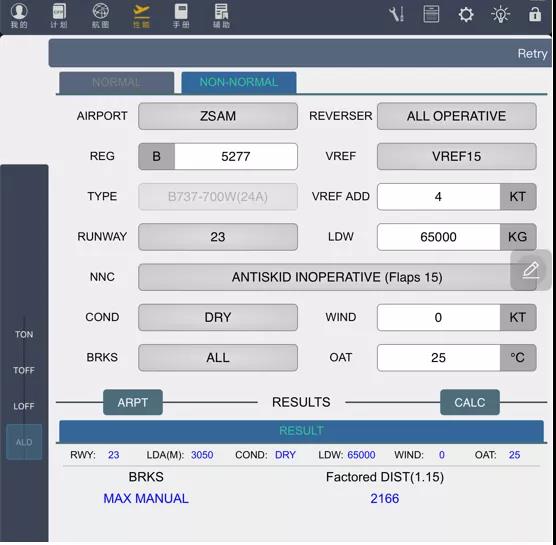556x545 pixels.
Task: Select TOFF in the left sidebar
Action: 24,370
